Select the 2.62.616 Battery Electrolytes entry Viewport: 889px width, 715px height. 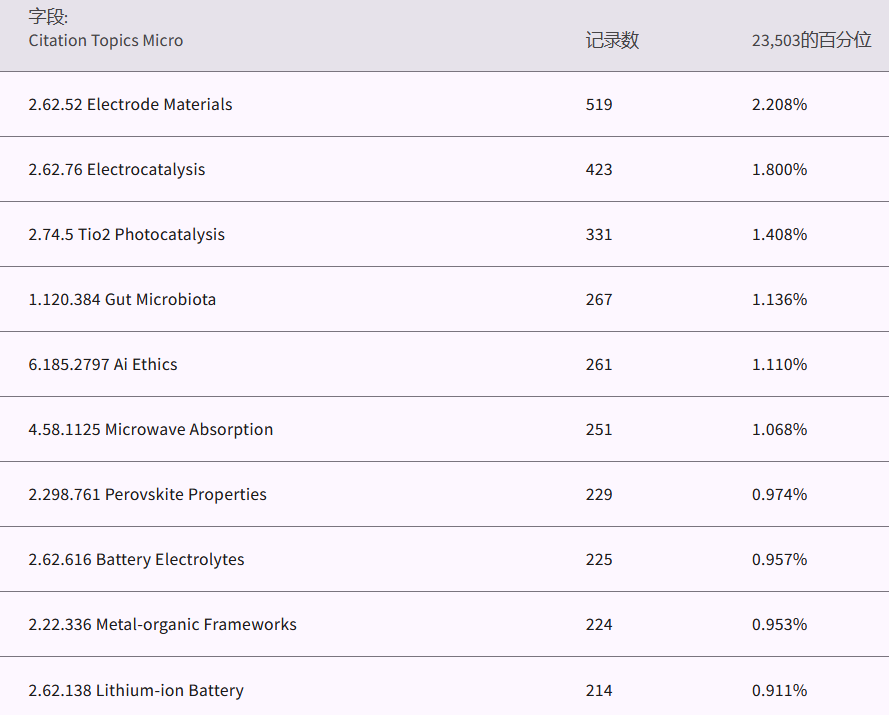(x=136, y=560)
